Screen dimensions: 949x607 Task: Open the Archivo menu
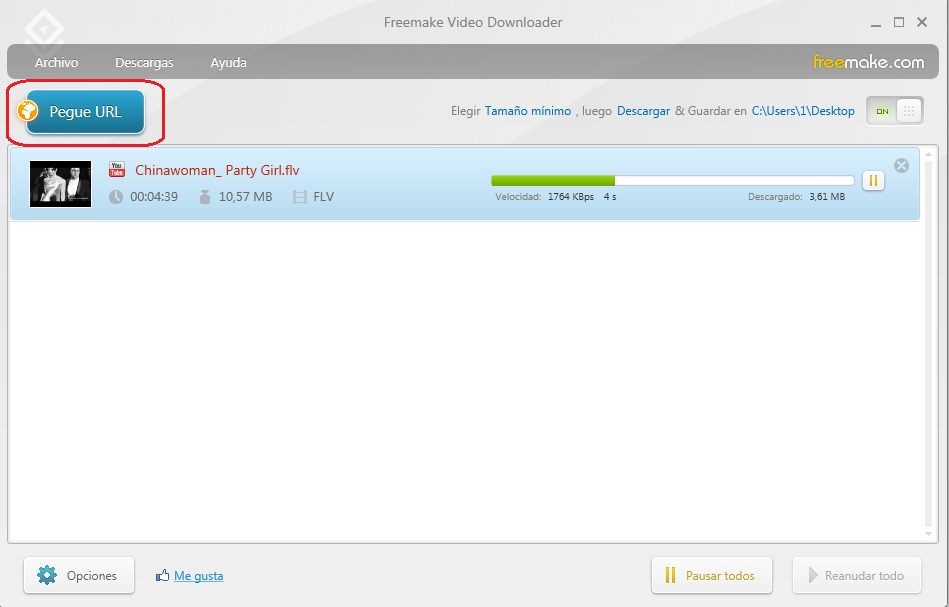[x=56, y=62]
